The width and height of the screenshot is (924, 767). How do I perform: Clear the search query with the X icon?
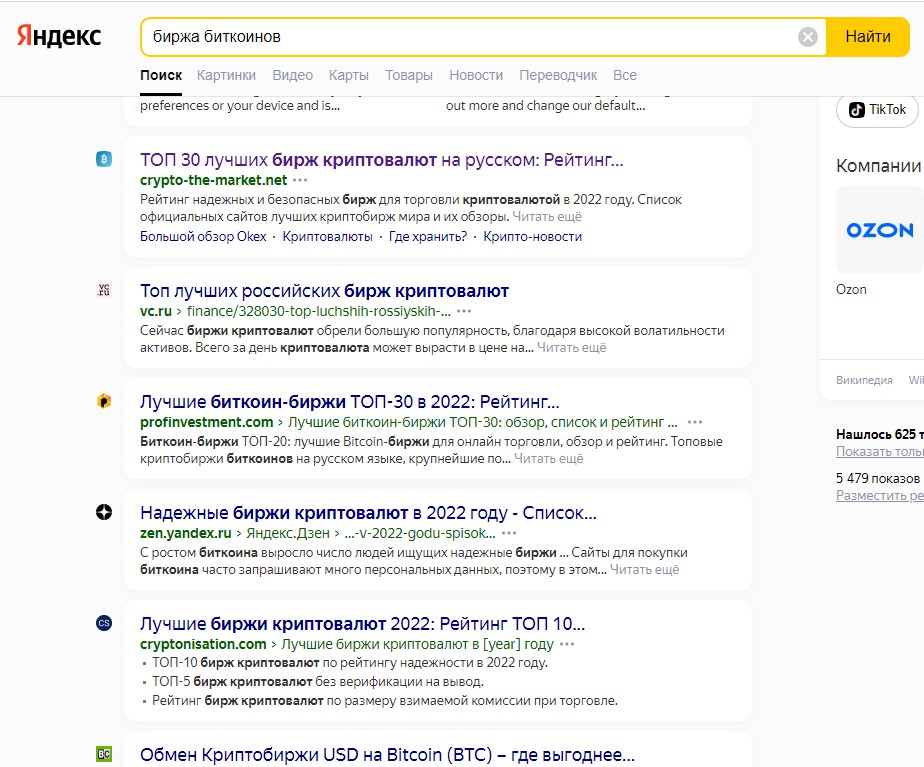pos(808,37)
